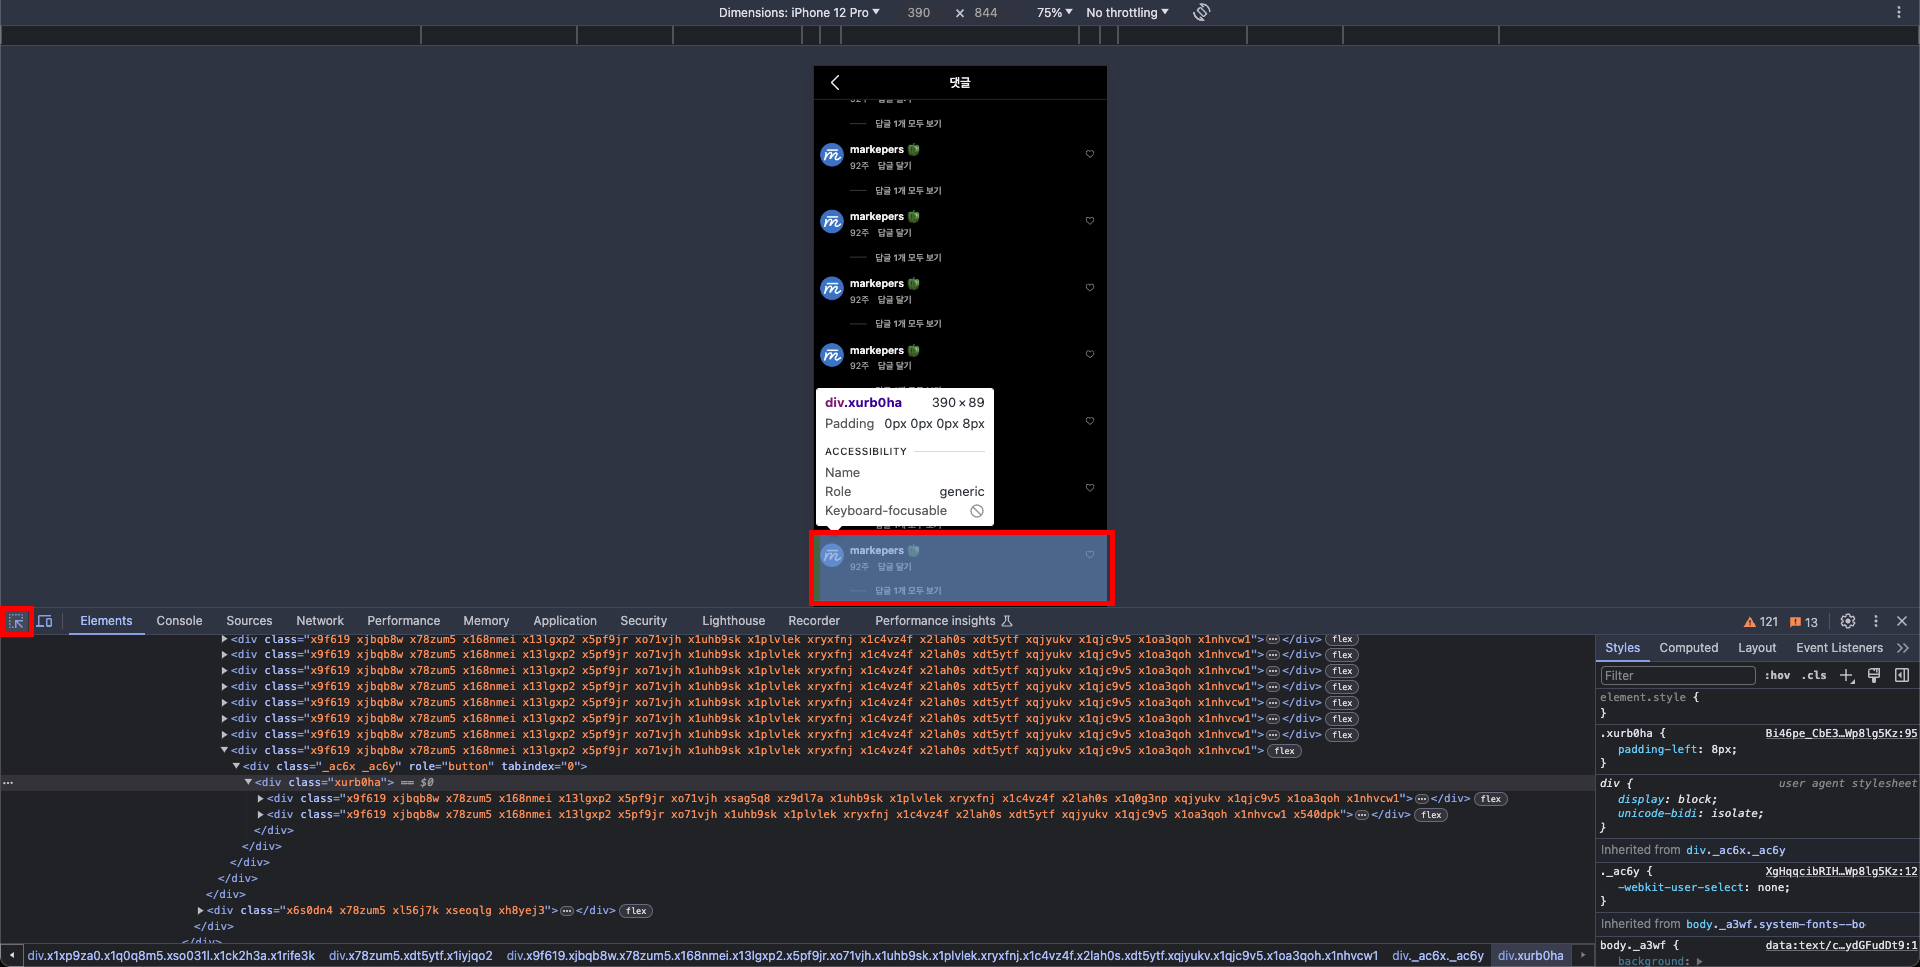Open the Dimensions iPhone 12 Pro dropdown
The height and width of the screenshot is (967, 1920).
(799, 12)
